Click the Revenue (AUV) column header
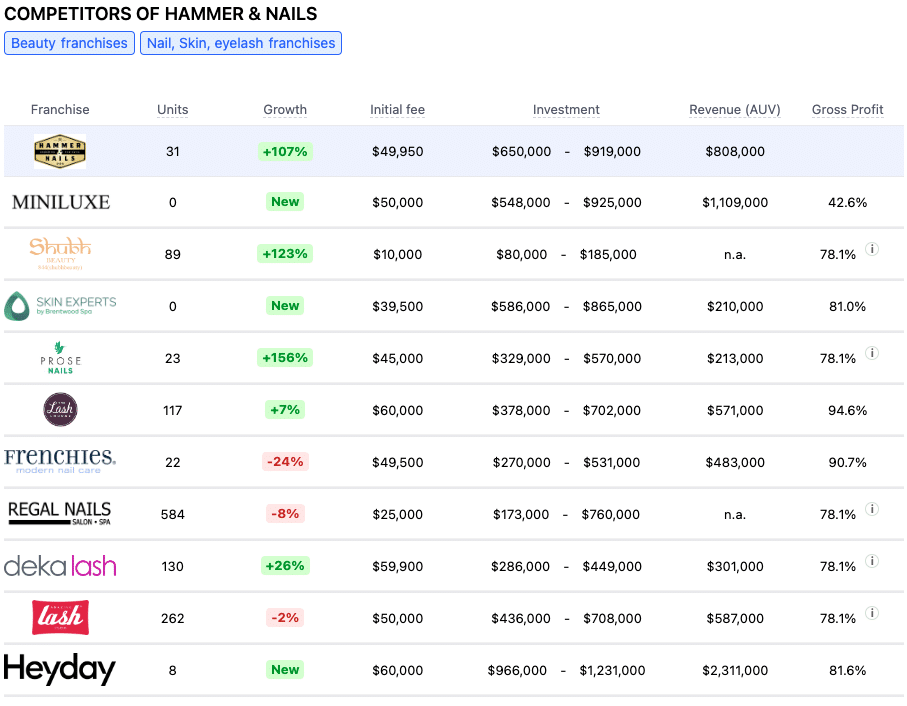This screenshot has height=706, width=907. coord(735,110)
